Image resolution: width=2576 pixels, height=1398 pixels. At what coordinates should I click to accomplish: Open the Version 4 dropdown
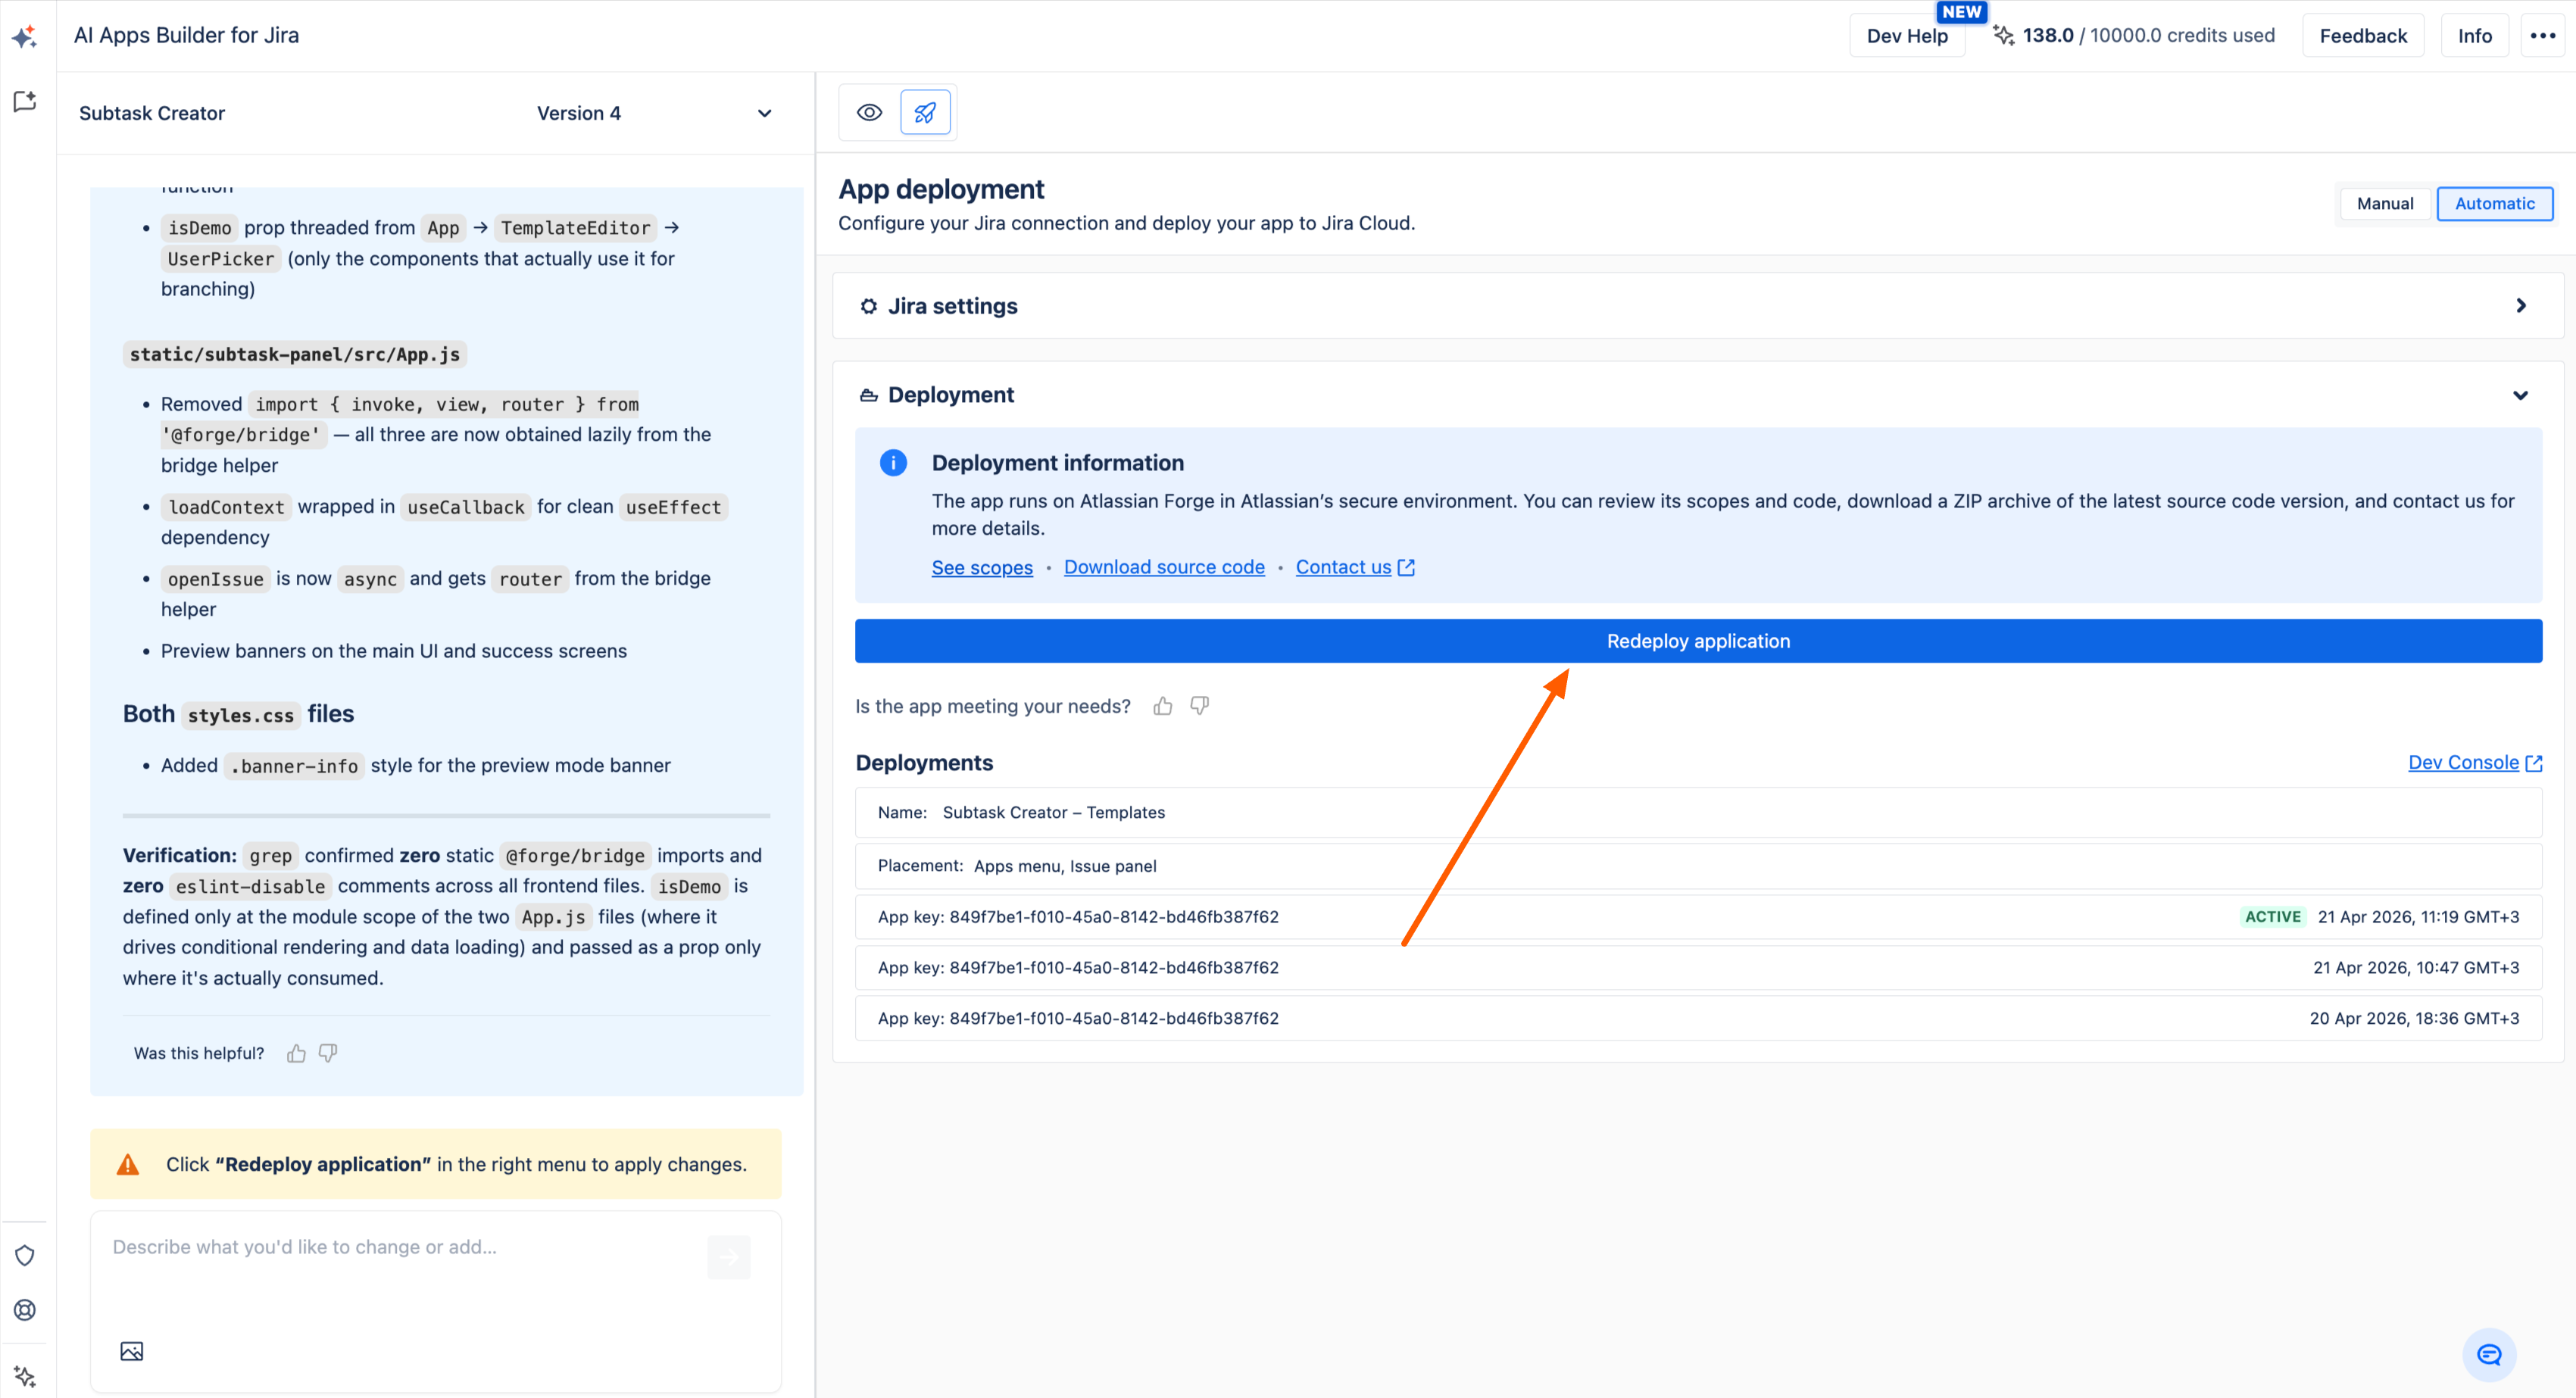[654, 113]
